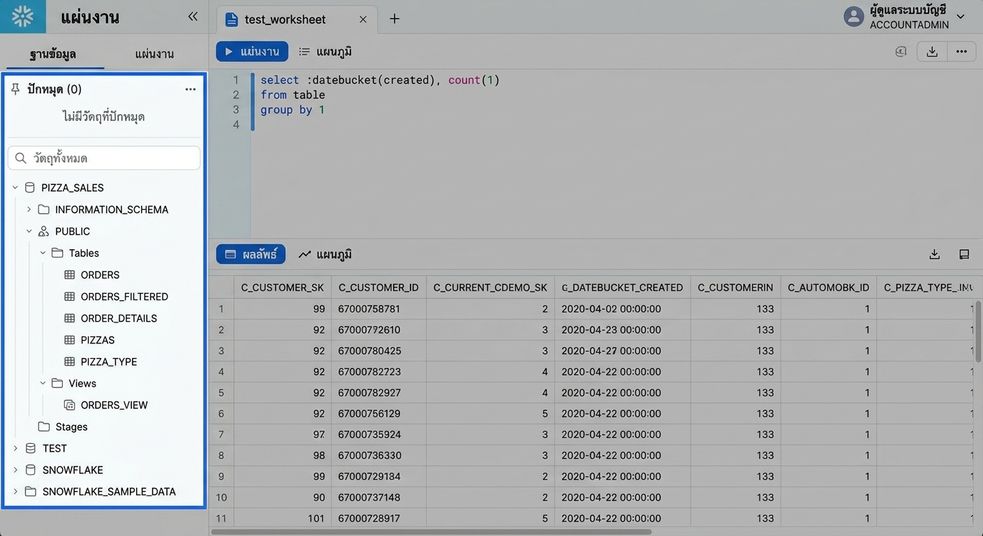Viewport: 983px width, 536px height.
Task: Select the PIZZA_TYPE table
Action: click(x=108, y=362)
